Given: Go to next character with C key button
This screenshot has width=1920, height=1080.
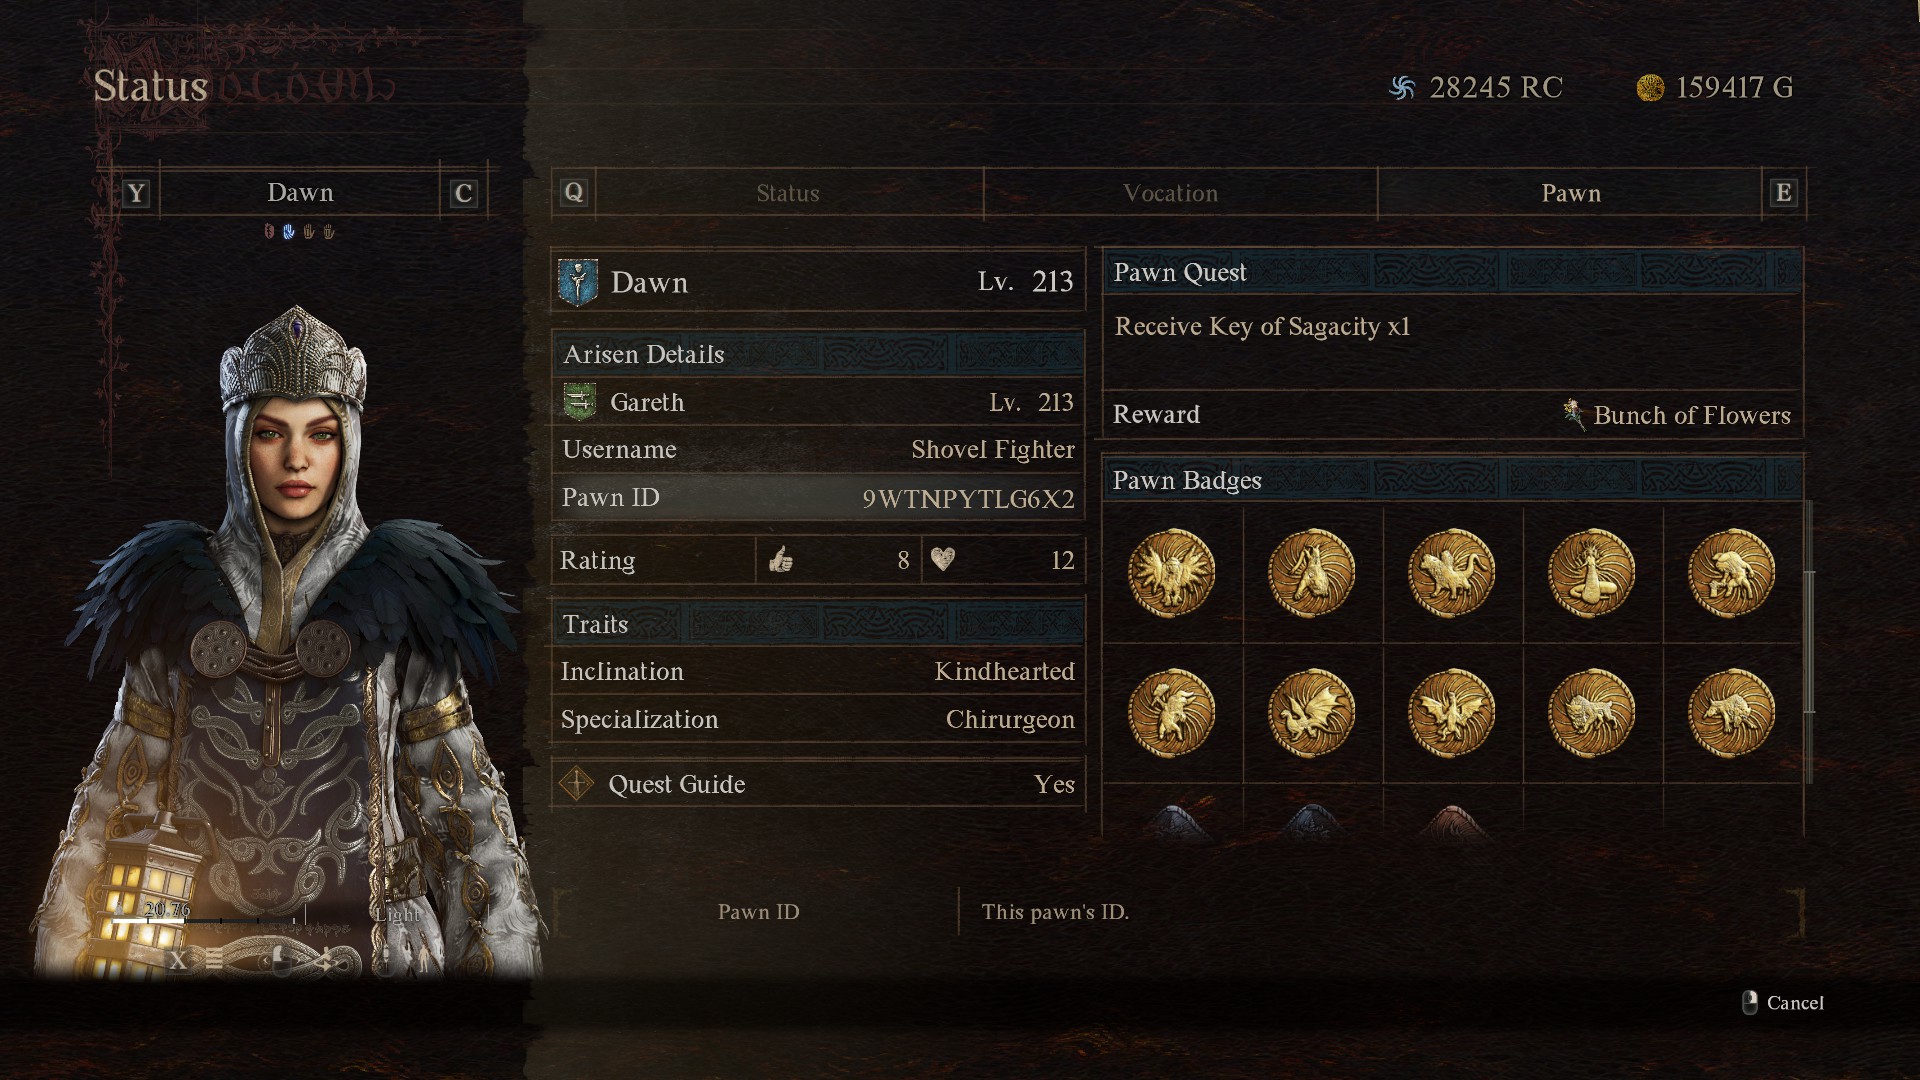Looking at the screenshot, I should coord(463,193).
